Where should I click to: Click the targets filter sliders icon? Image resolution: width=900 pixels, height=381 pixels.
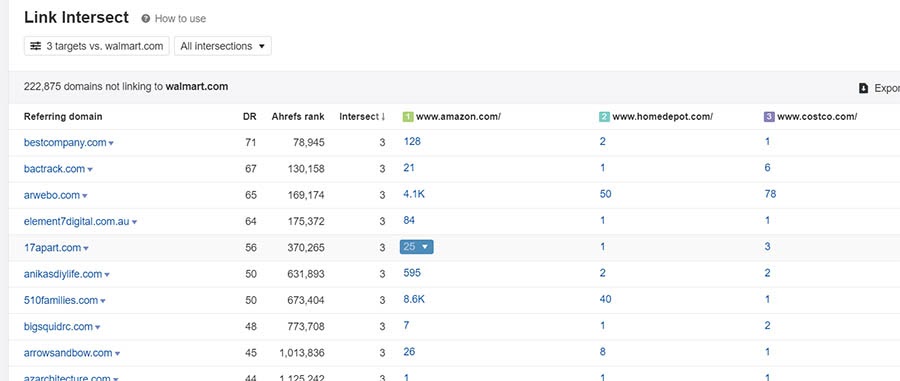click(x=36, y=46)
